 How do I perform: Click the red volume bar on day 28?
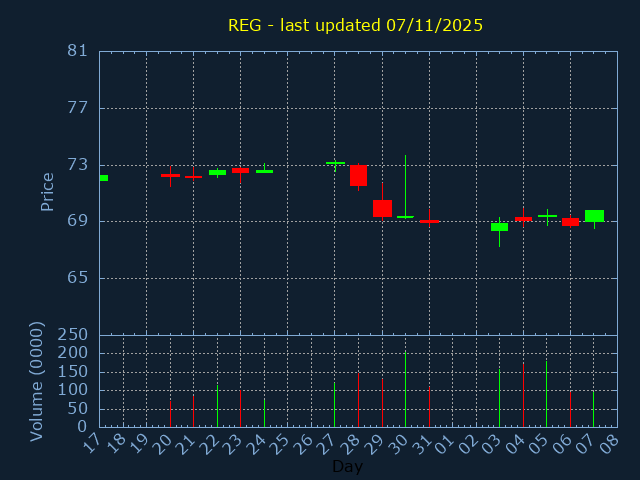358,400
